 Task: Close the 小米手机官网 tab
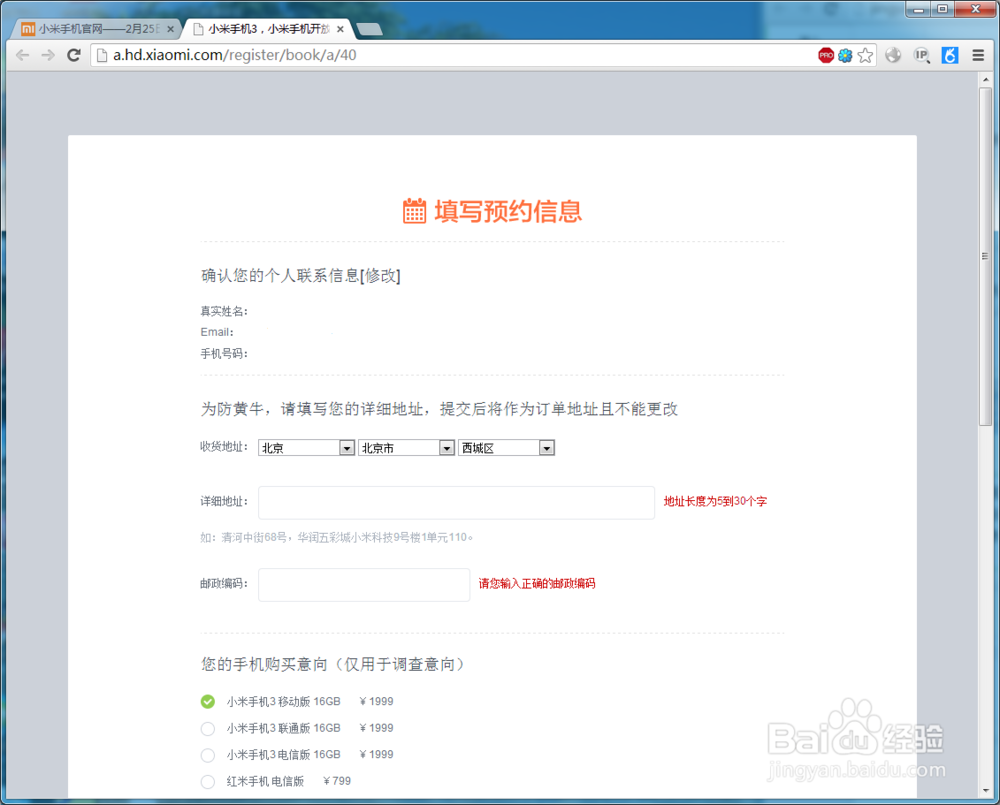(x=170, y=29)
